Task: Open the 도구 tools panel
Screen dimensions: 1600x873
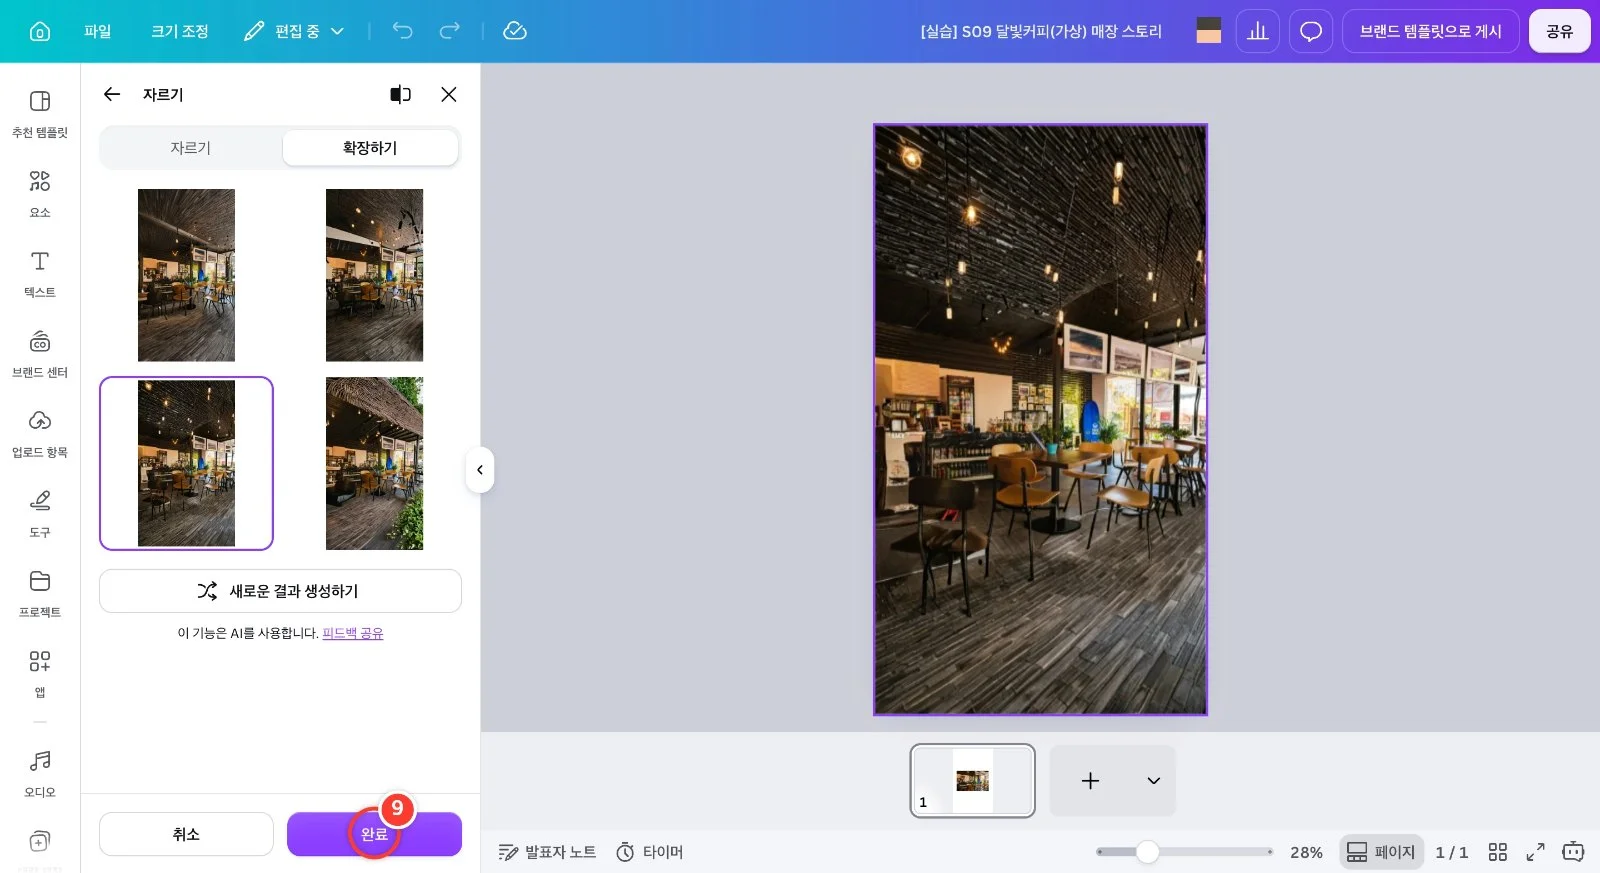Action: pos(40,514)
